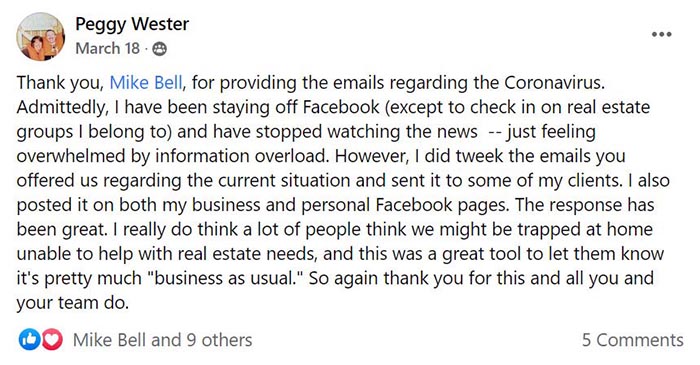Click the word Admittedly in the post
The image size is (700, 365).
pyautogui.click(x=60, y=108)
